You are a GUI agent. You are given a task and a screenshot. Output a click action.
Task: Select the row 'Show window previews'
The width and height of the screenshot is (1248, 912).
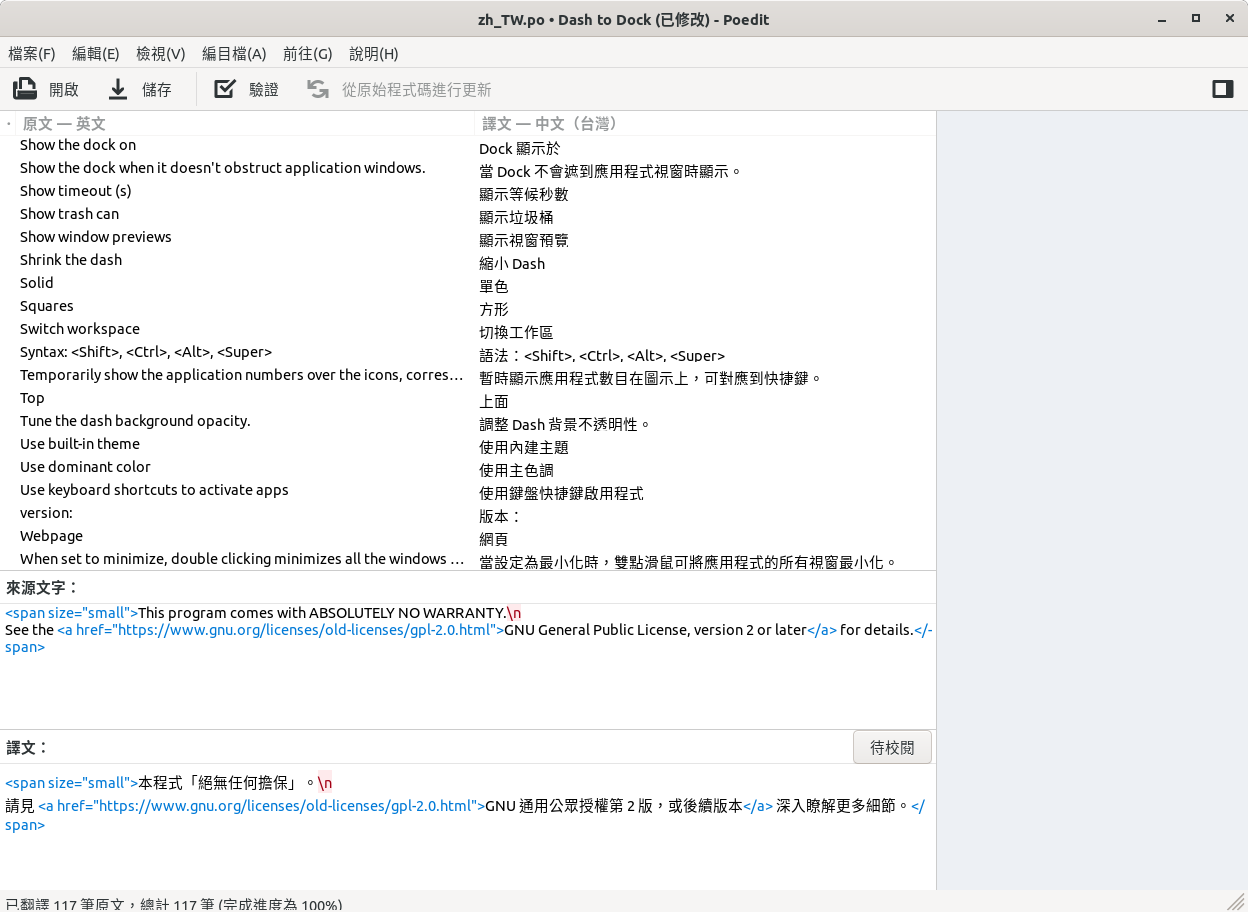468,238
